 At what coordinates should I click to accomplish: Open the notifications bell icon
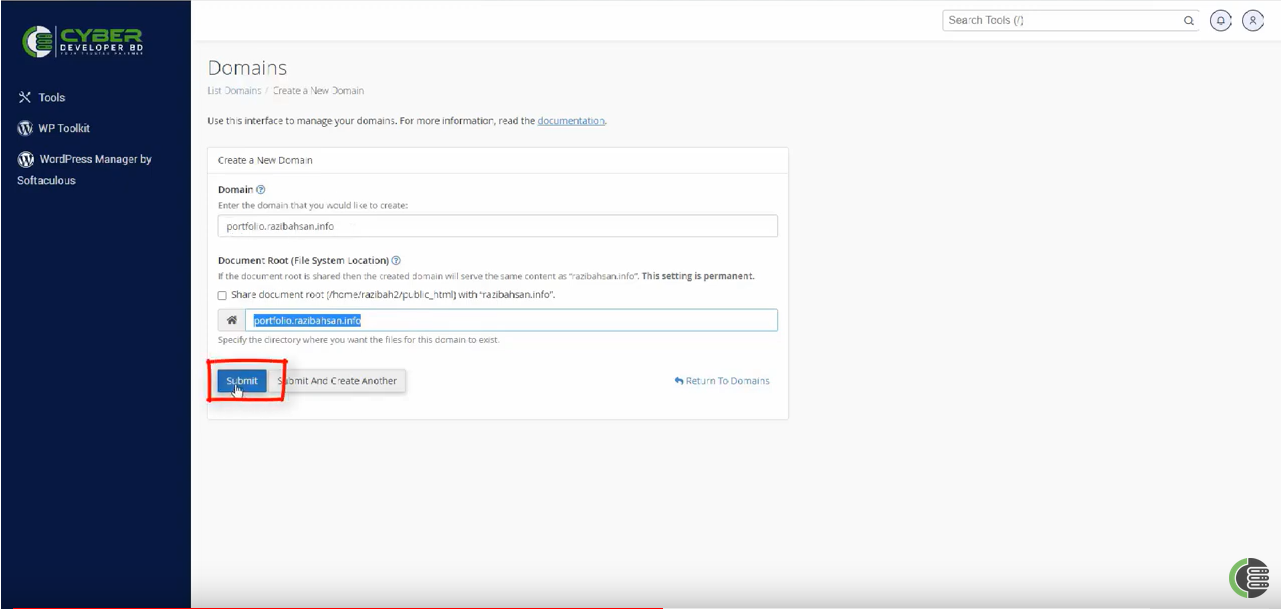(x=1221, y=20)
